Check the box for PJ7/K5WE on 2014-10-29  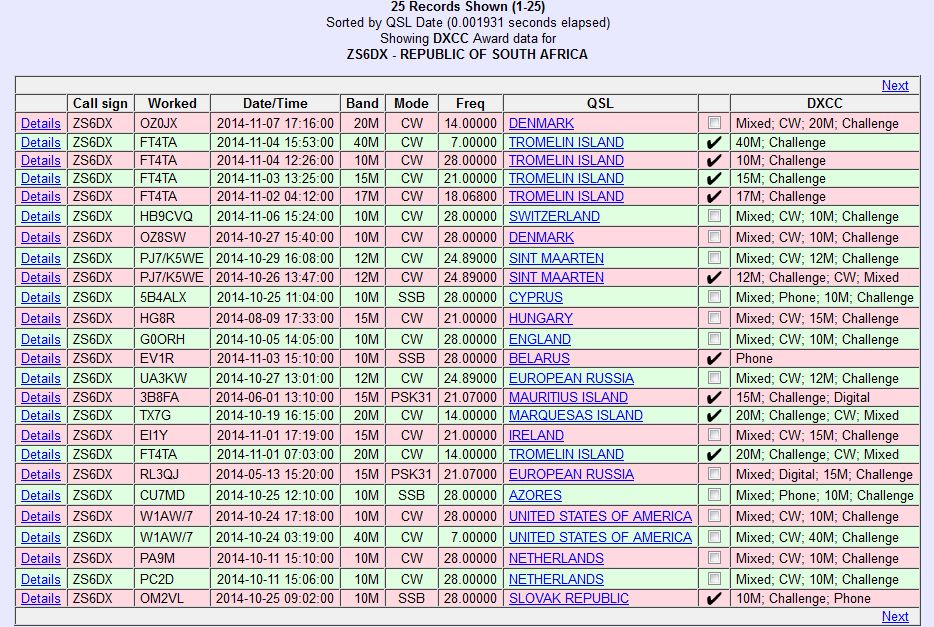pyautogui.click(x=714, y=257)
